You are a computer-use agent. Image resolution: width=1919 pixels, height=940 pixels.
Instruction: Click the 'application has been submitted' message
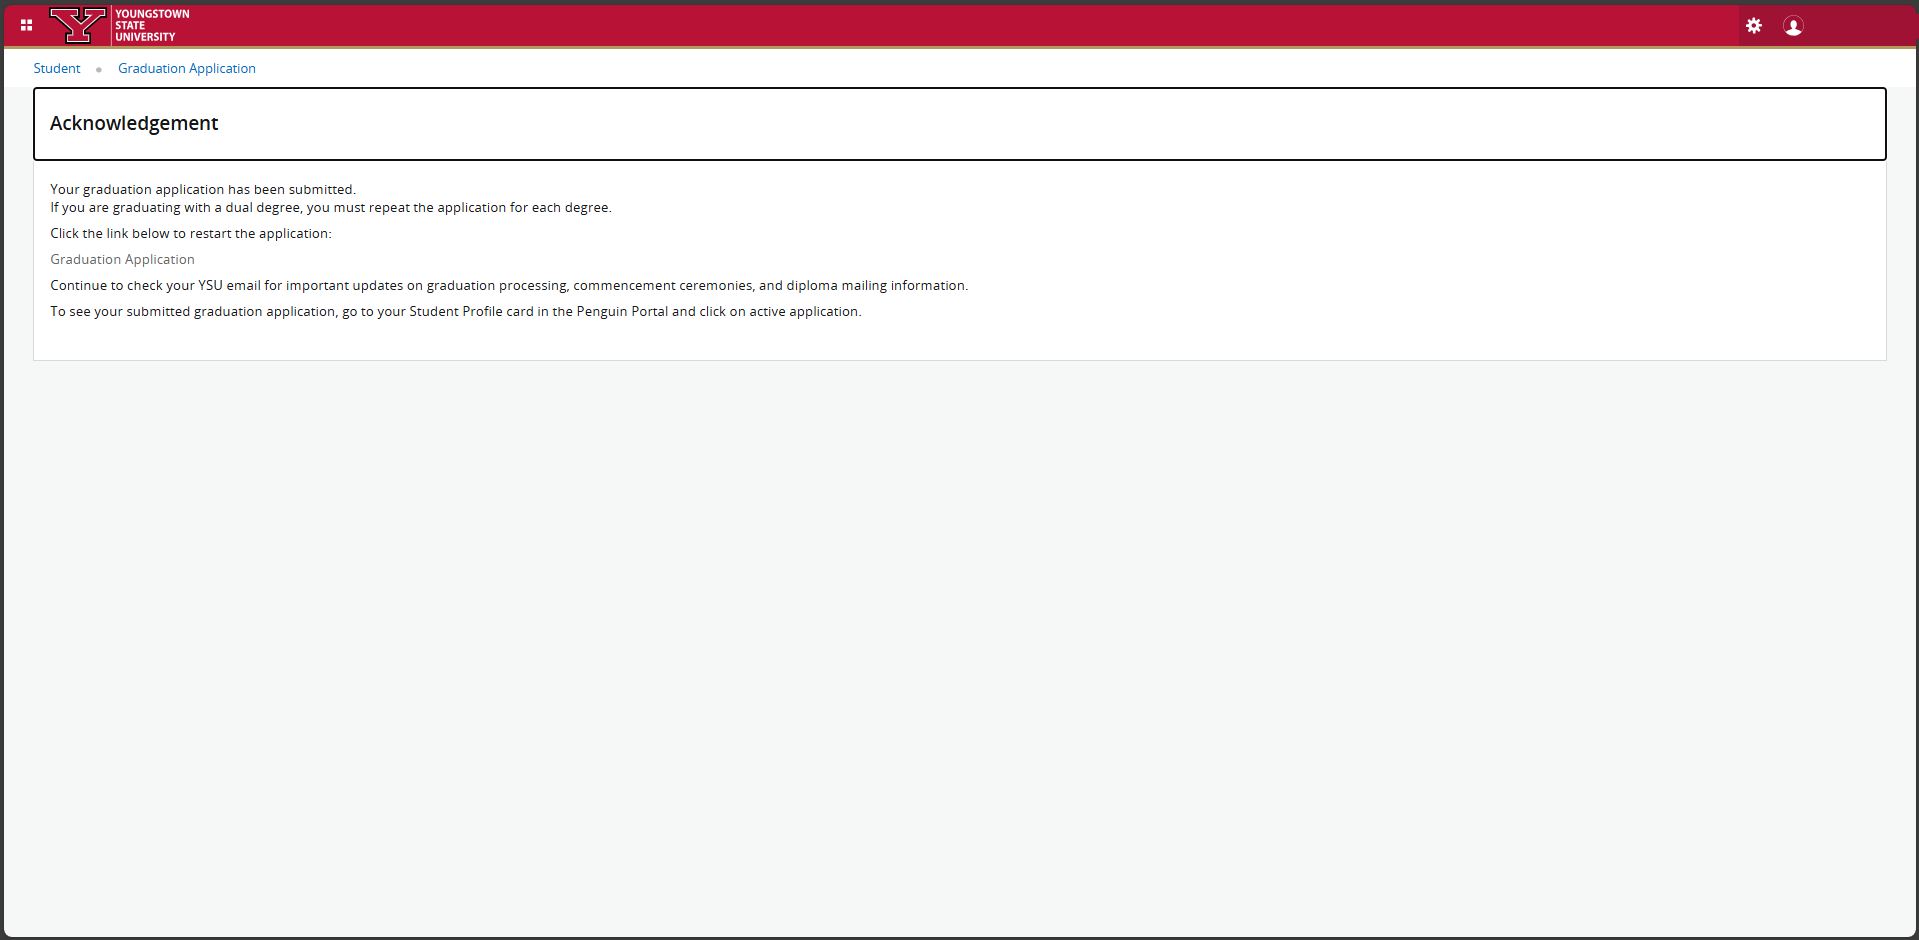point(203,190)
